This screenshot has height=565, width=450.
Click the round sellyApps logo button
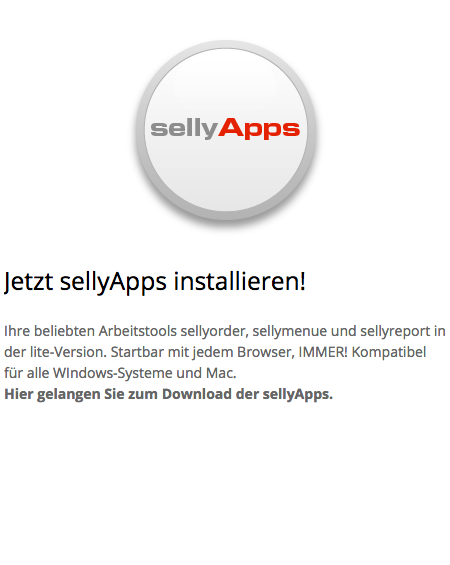[226, 130]
